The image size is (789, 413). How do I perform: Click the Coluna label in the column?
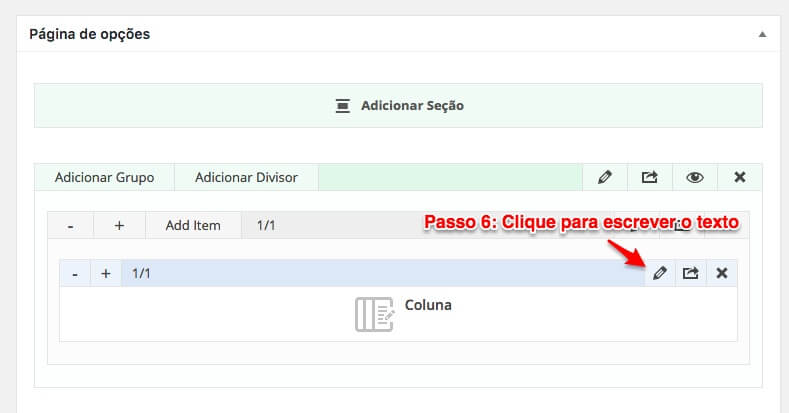click(x=428, y=305)
